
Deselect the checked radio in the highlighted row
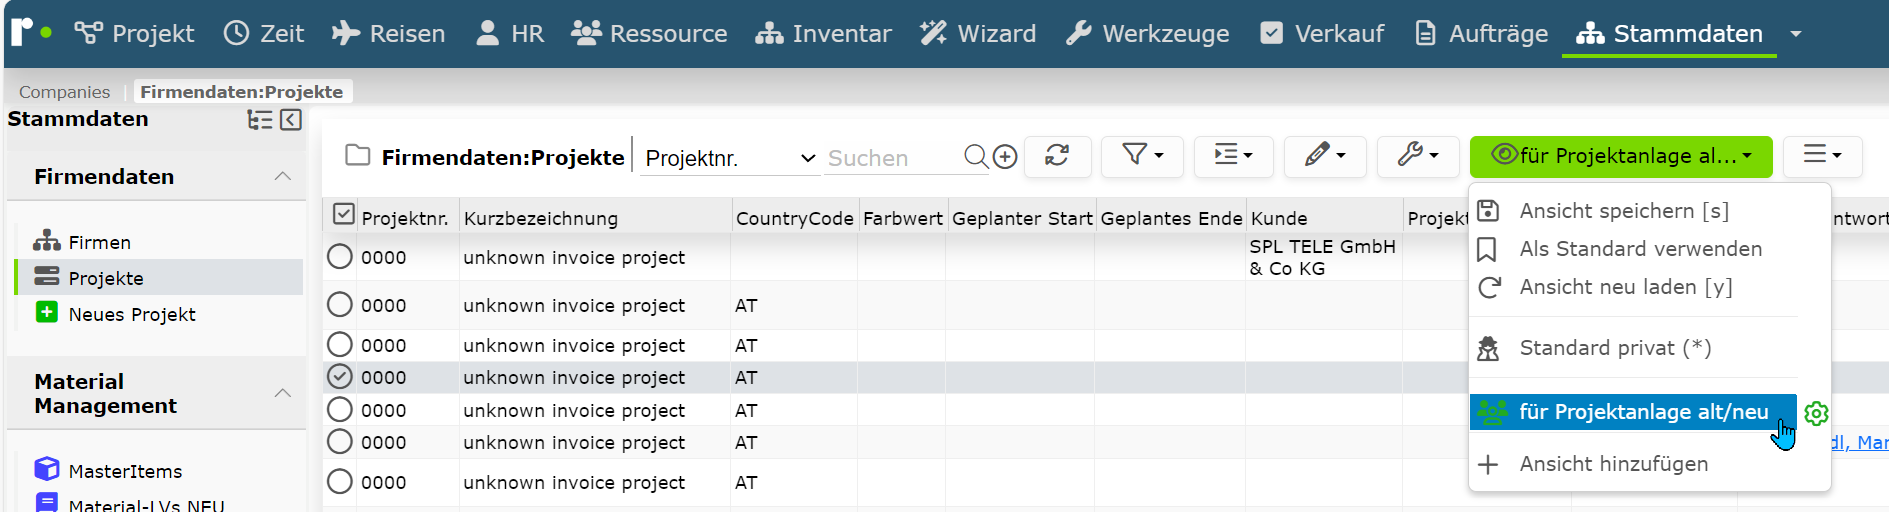pyautogui.click(x=340, y=376)
